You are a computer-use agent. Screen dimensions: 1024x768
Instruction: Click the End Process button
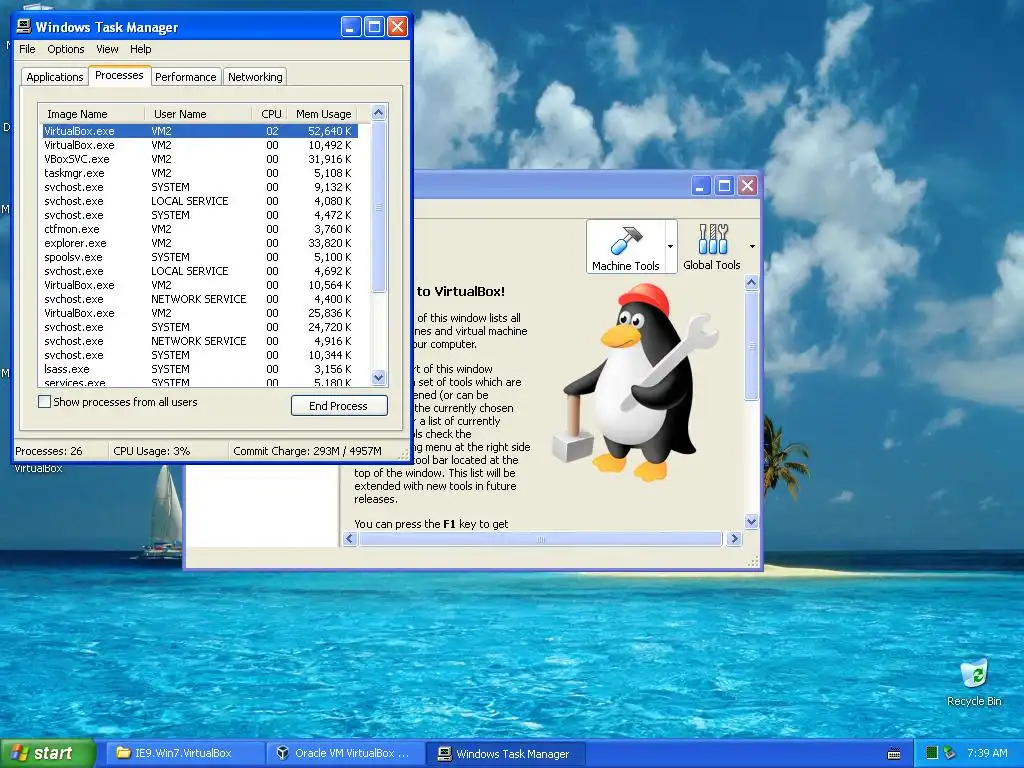(339, 406)
